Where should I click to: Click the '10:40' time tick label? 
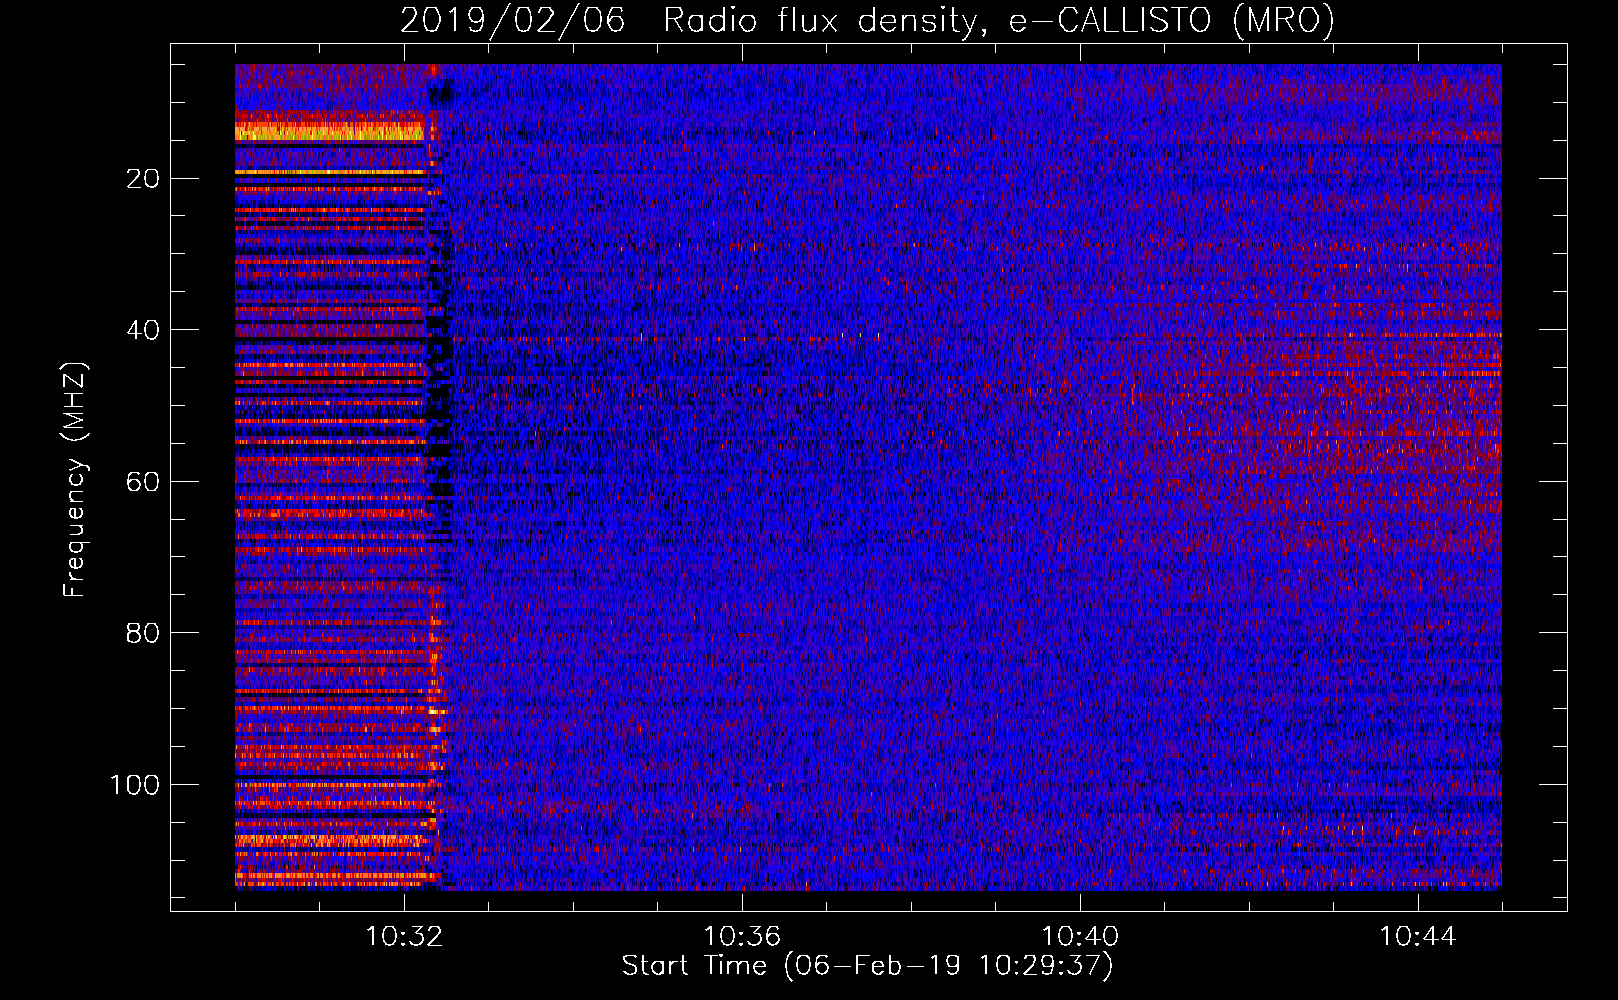tap(1080, 937)
